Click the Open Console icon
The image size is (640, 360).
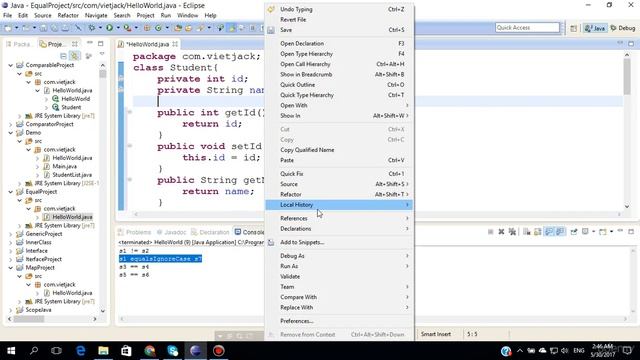tap(603, 232)
